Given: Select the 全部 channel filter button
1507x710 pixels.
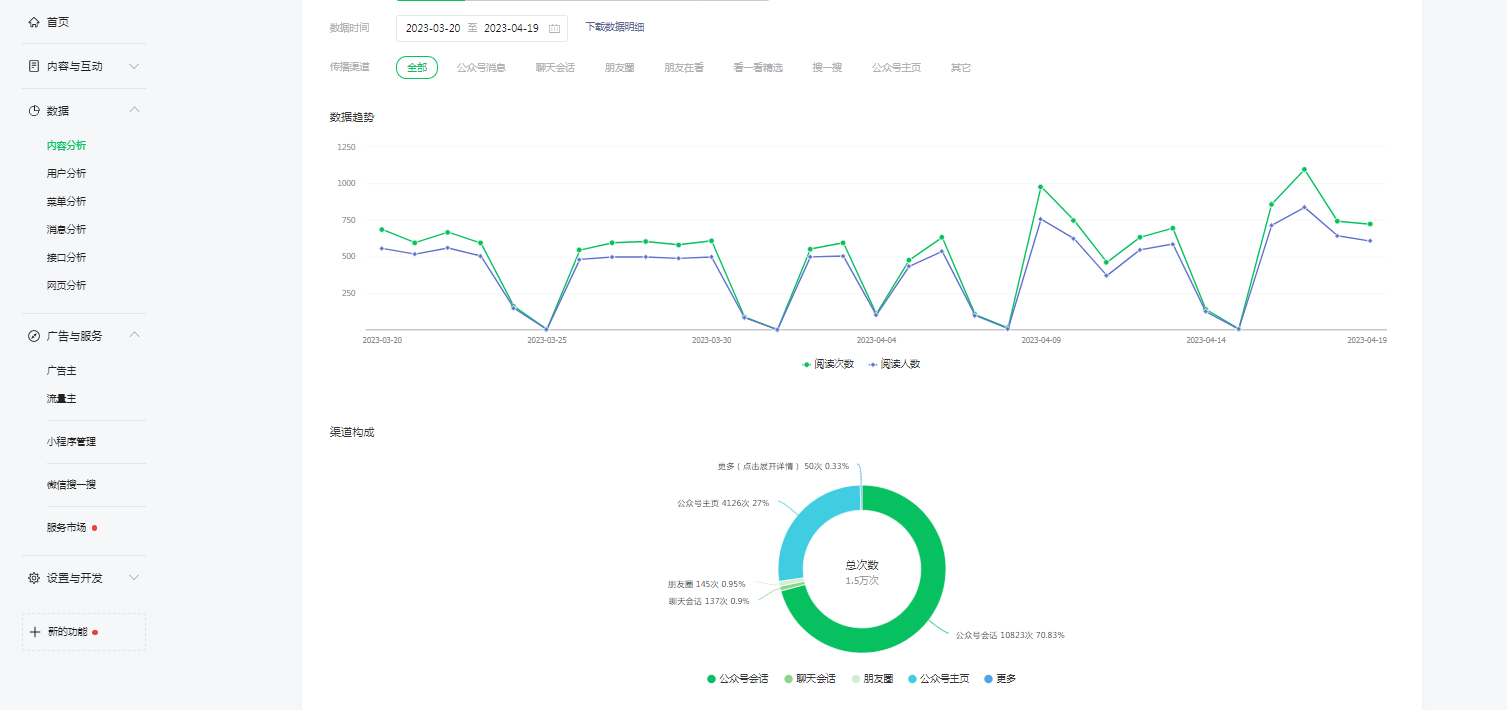Looking at the screenshot, I should click(417, 68).
